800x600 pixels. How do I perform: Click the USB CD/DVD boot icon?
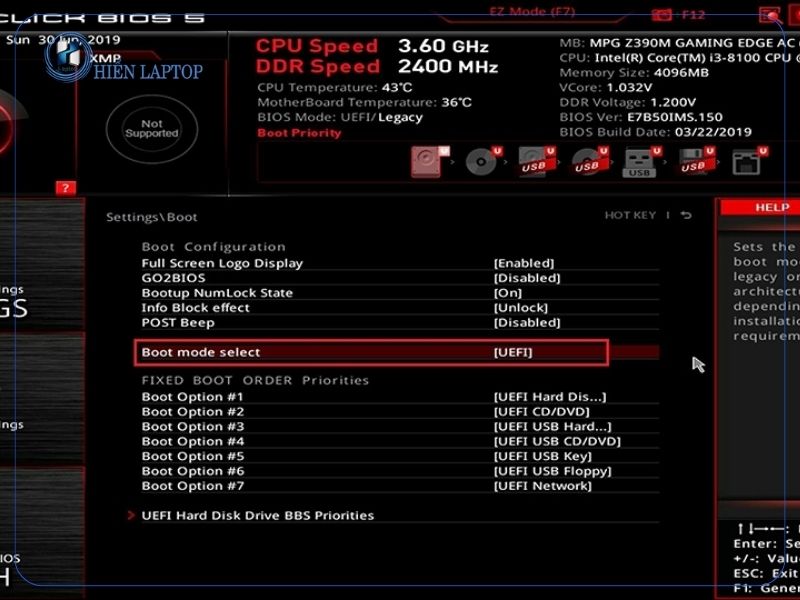pyautogui.click(x=590, y=162)
